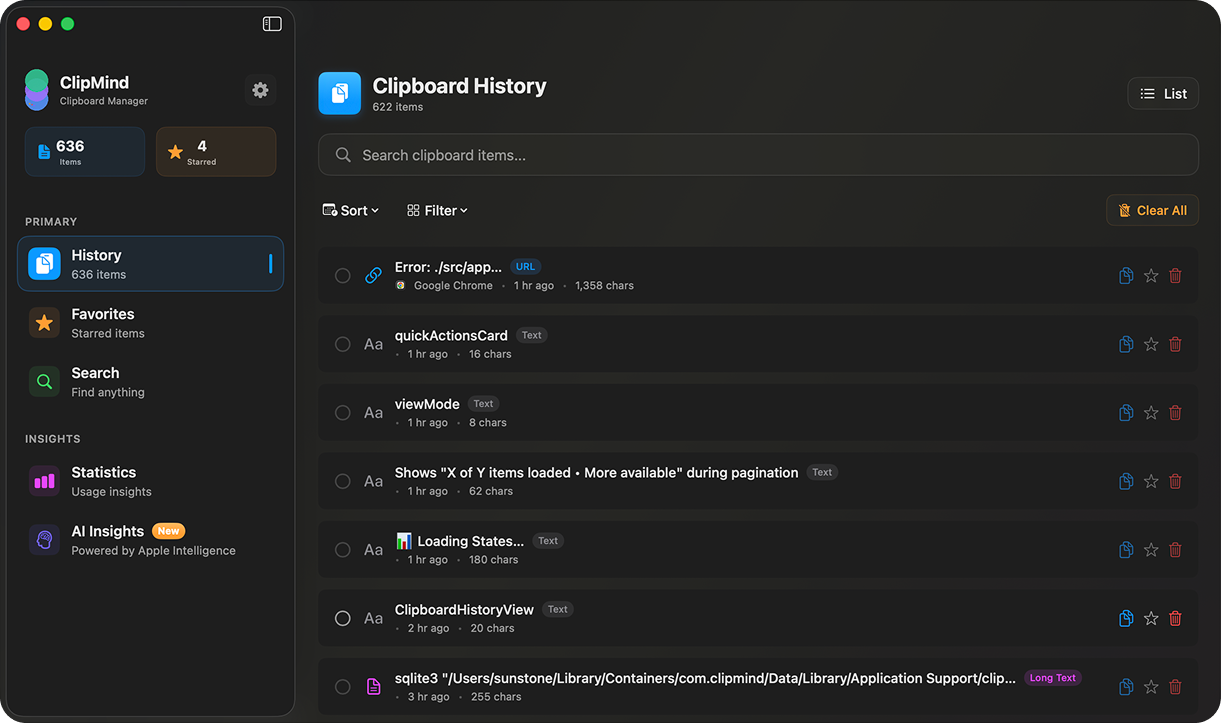1221x723 pixels.
Task: Copy the "viewMode" clipboard item
Action: click(x=1126, y=412)
